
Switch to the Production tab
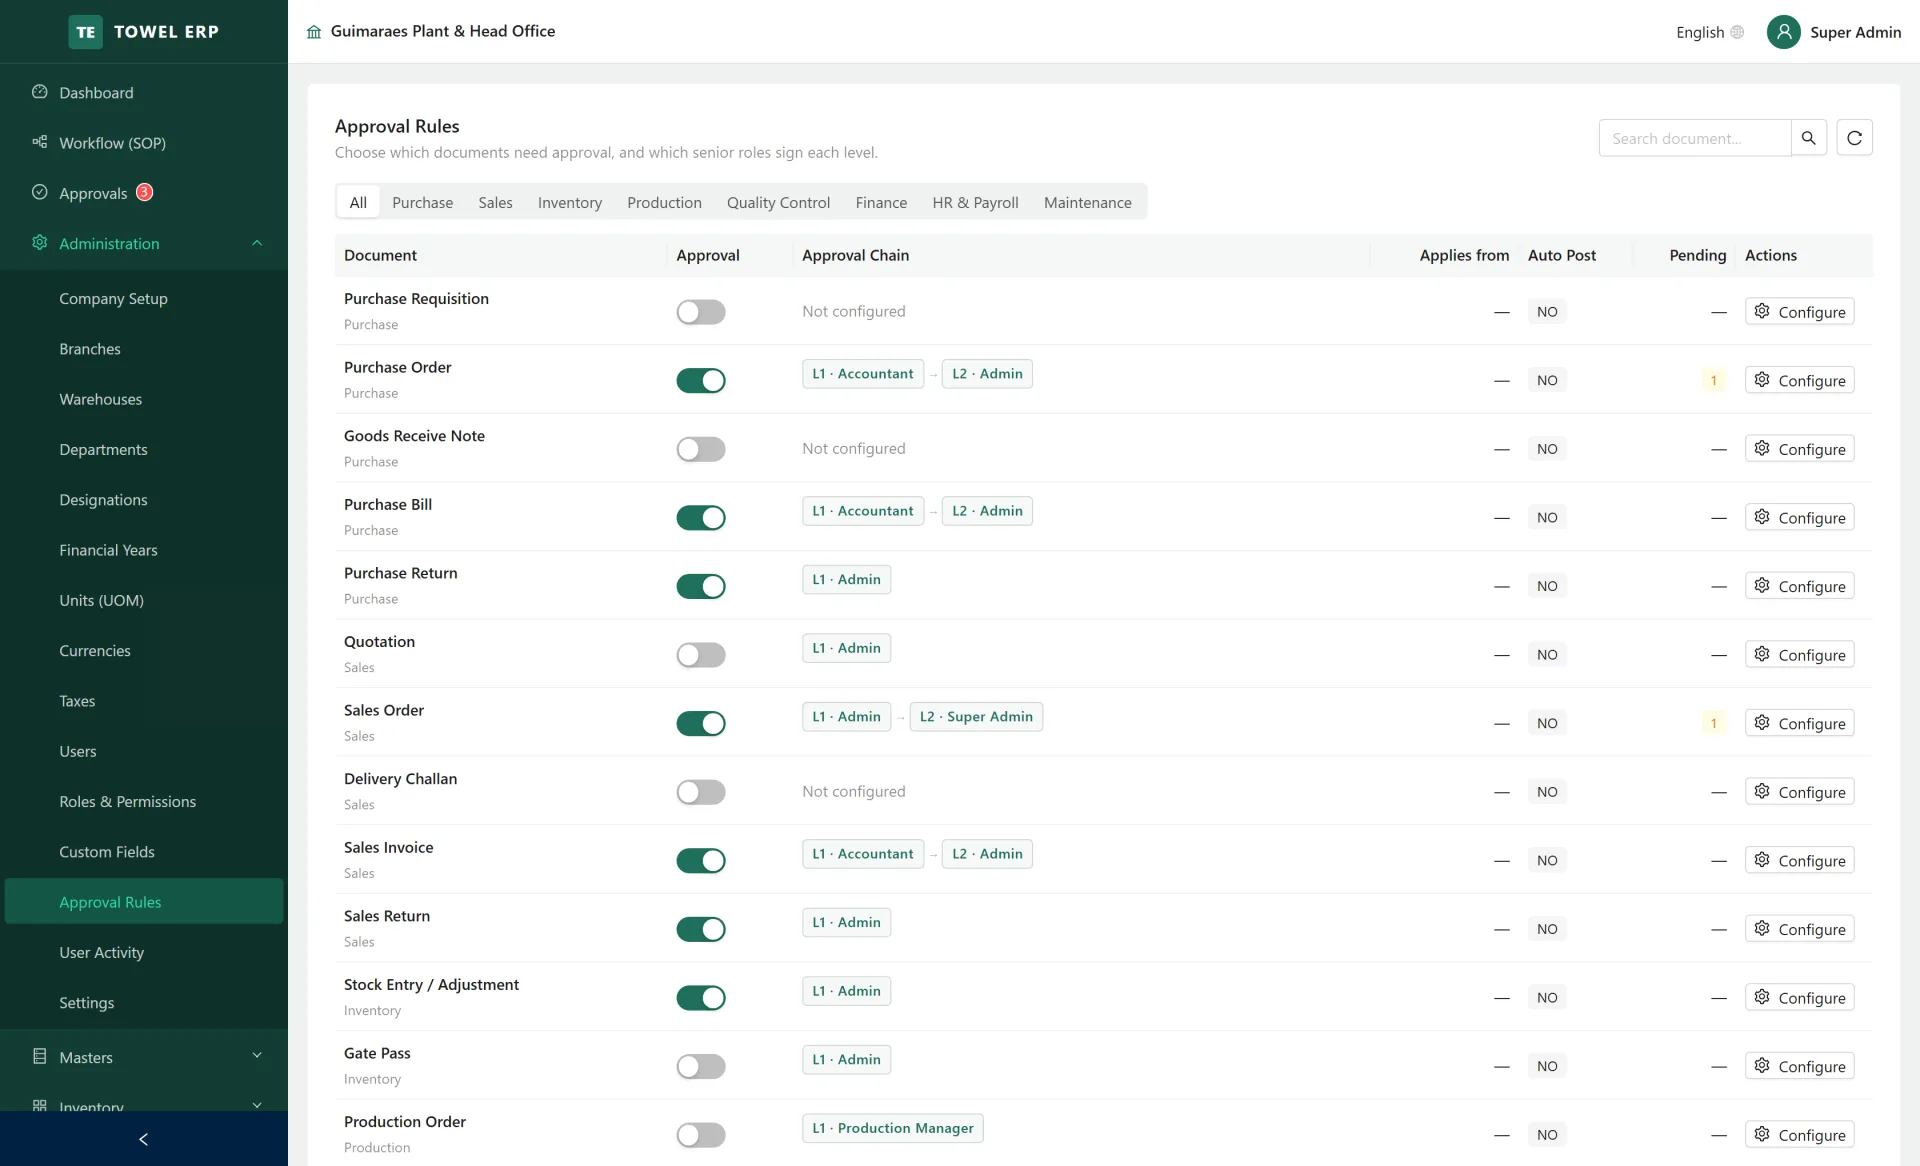[x=664, y=202]
